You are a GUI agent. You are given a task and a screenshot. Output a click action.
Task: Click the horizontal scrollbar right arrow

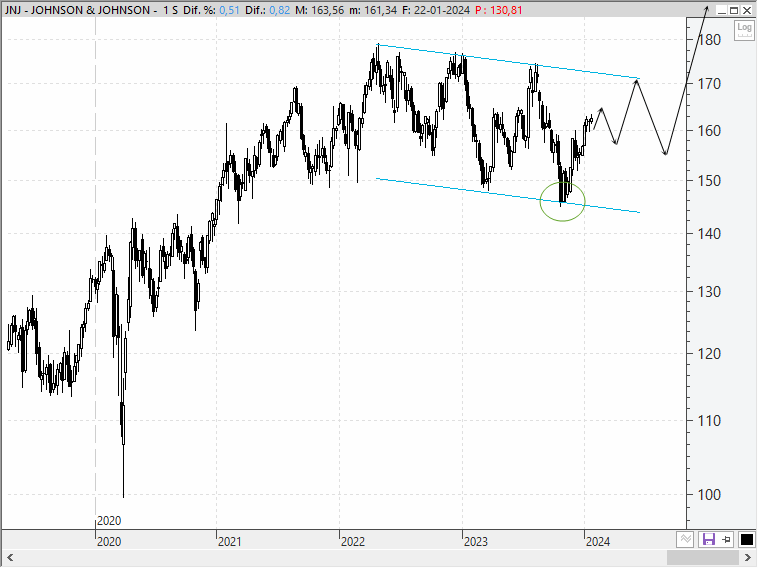point(748,558)
